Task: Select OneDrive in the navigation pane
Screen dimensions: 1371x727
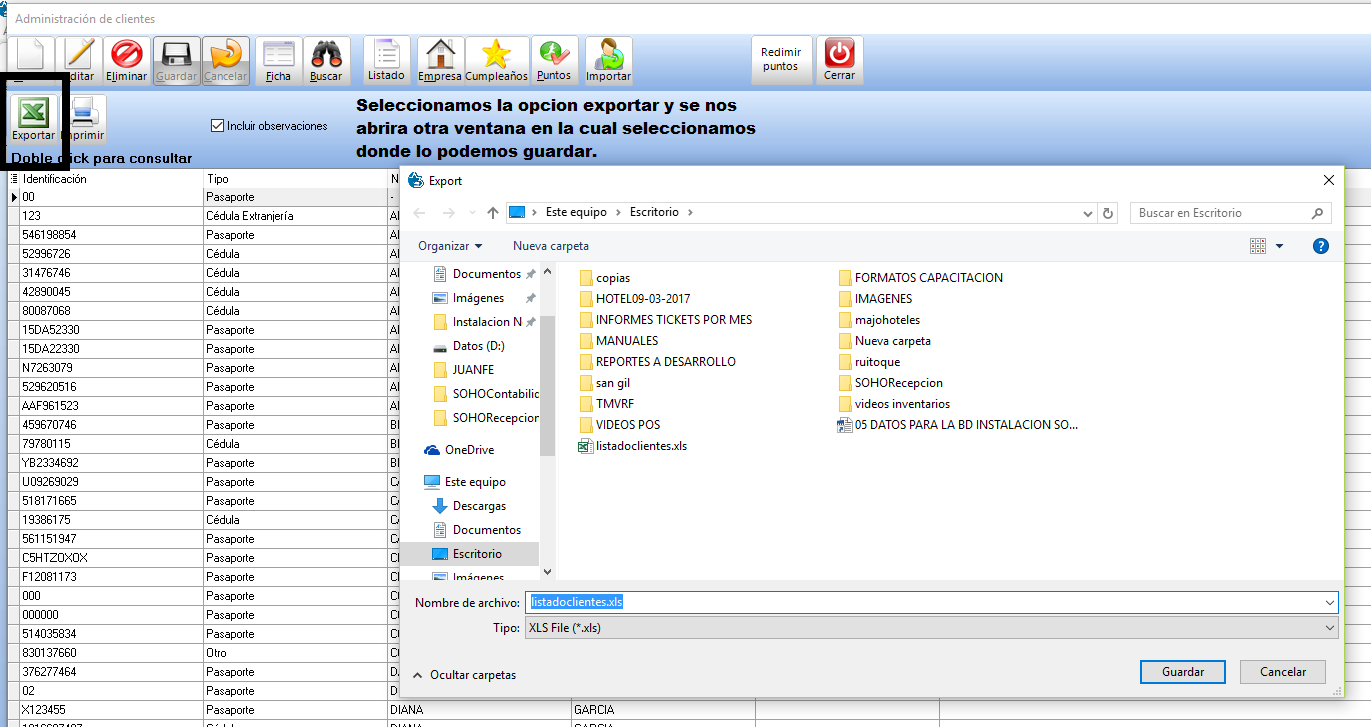Action: click(469, 450)
